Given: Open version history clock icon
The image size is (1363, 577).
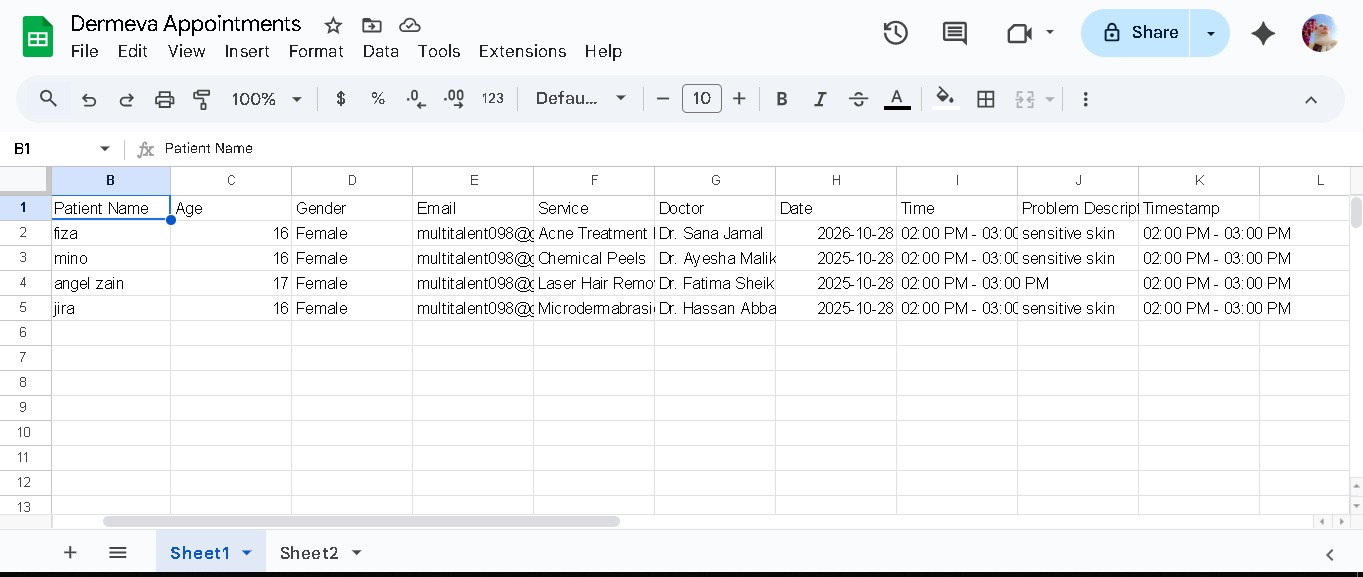Looking at the screenshot, I should coord(895,33).
